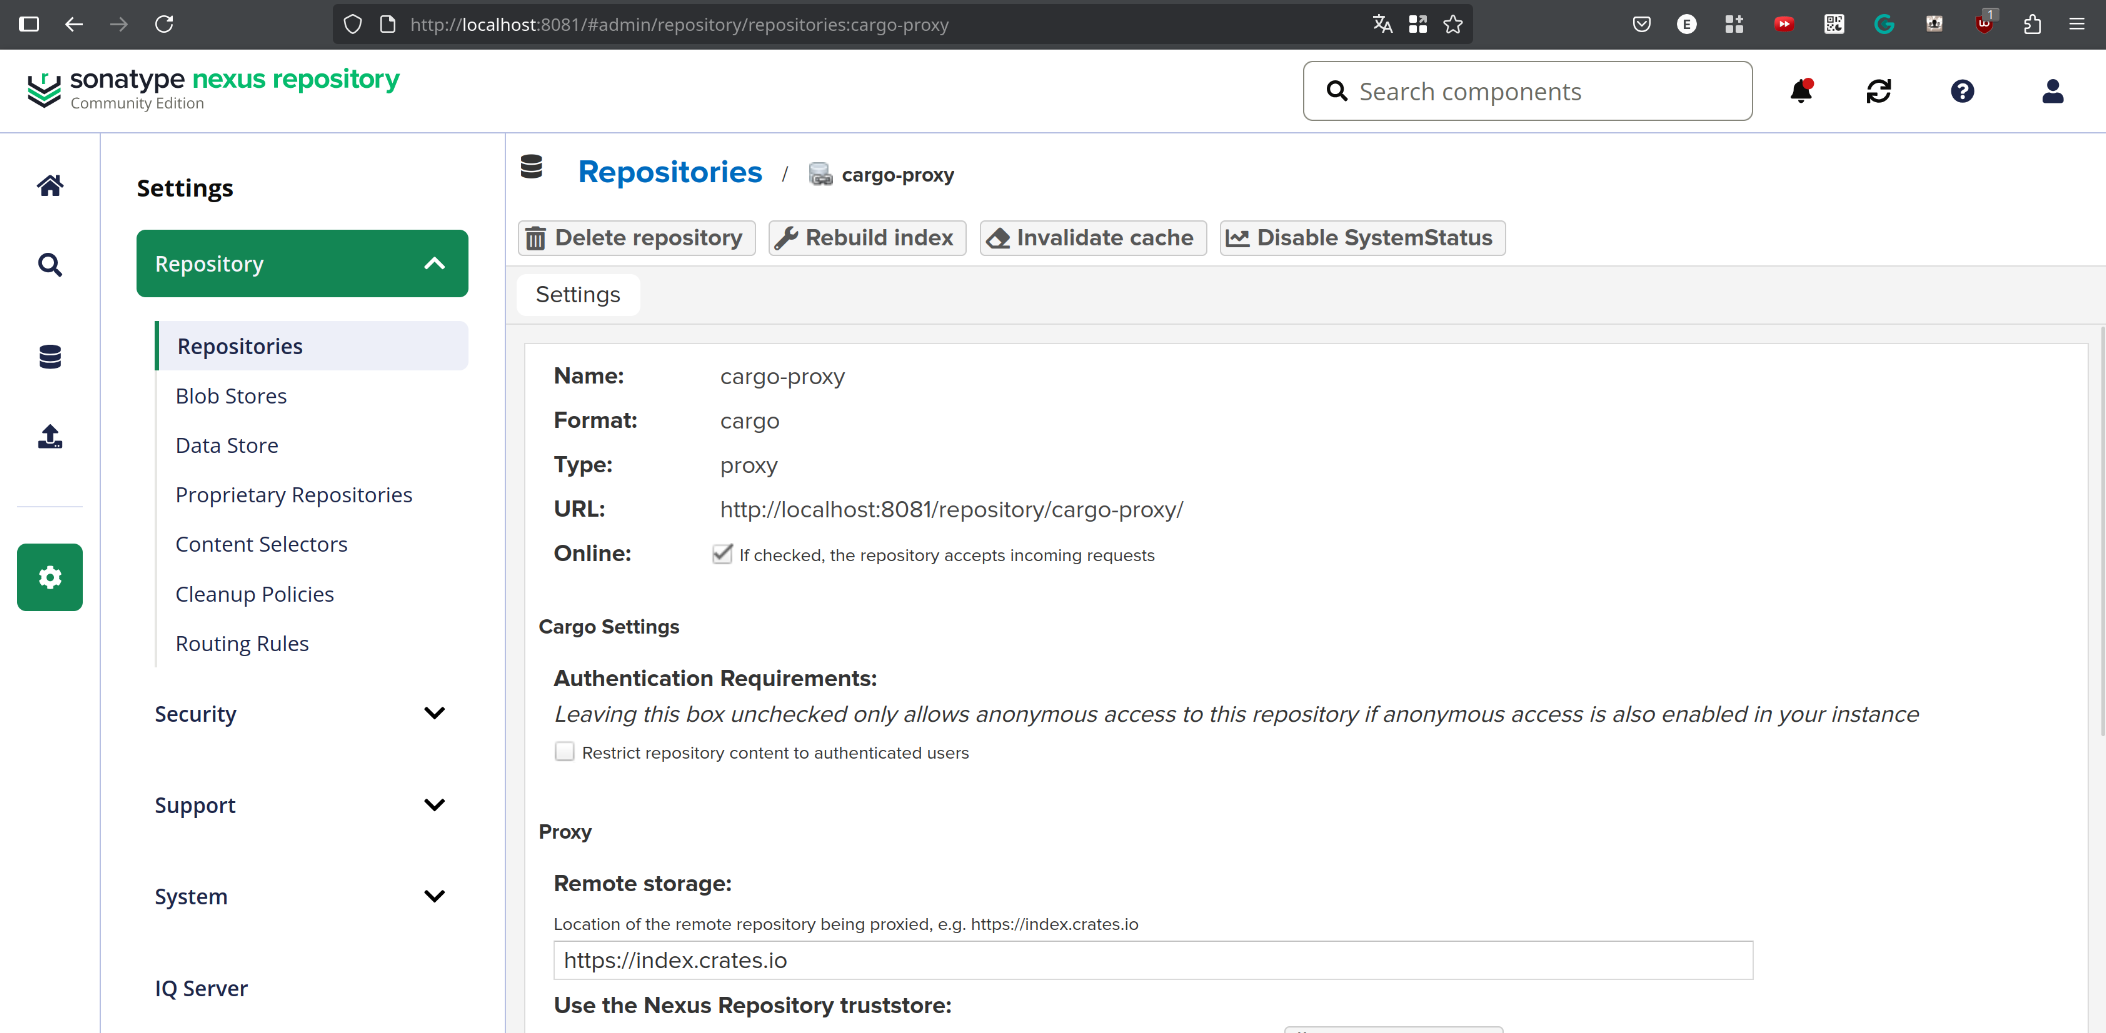
Task: Open Data Store settings
Action: (227, 445)
